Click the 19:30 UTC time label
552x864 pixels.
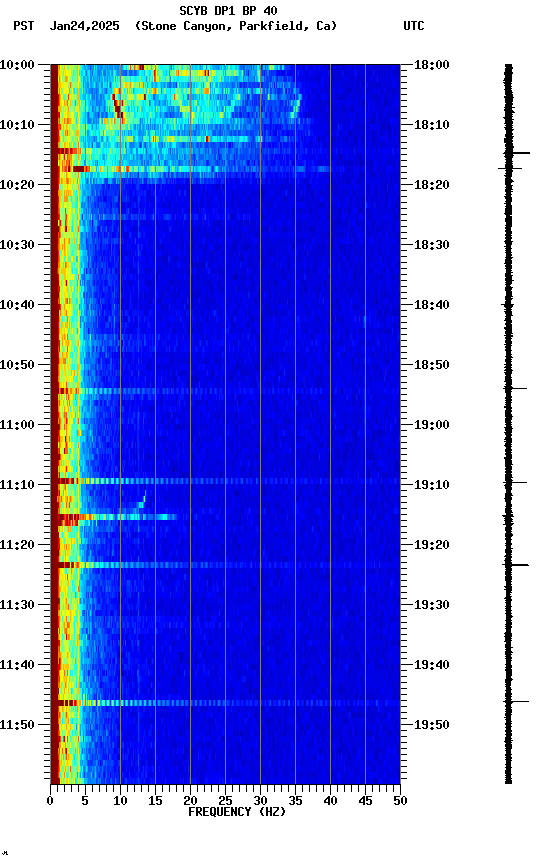[432, 605]
